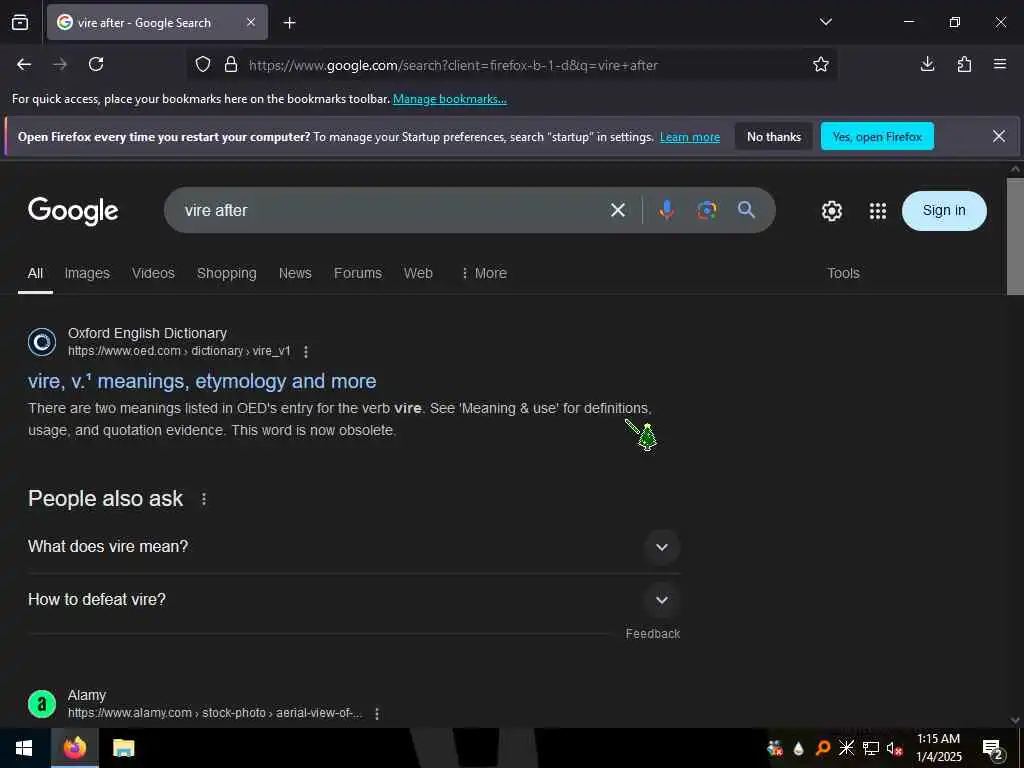Open tracking protection shield icon
This screenshot has height=768, width=1024.
(x=203, y=65)
